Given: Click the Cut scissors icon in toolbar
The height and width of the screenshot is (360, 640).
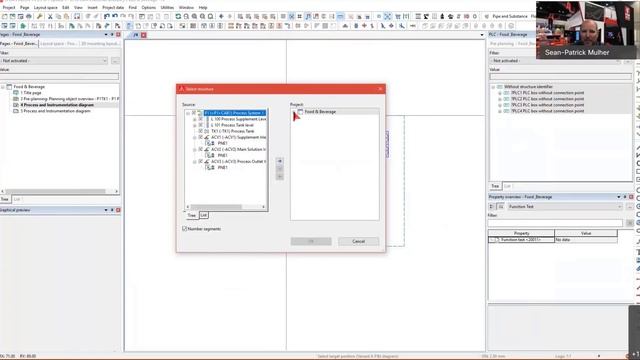Looking at the screenshot, I should [50, 16].
